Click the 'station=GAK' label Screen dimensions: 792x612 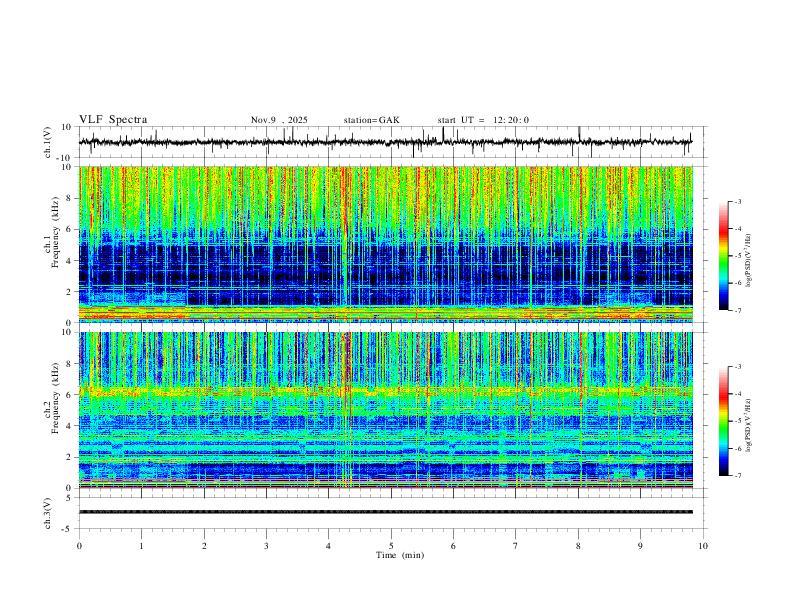[x=371, y=120]
